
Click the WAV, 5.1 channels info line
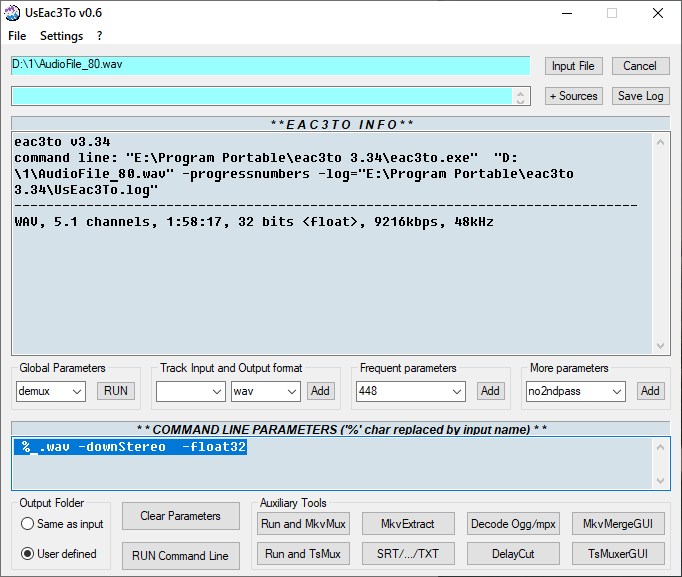254,222
